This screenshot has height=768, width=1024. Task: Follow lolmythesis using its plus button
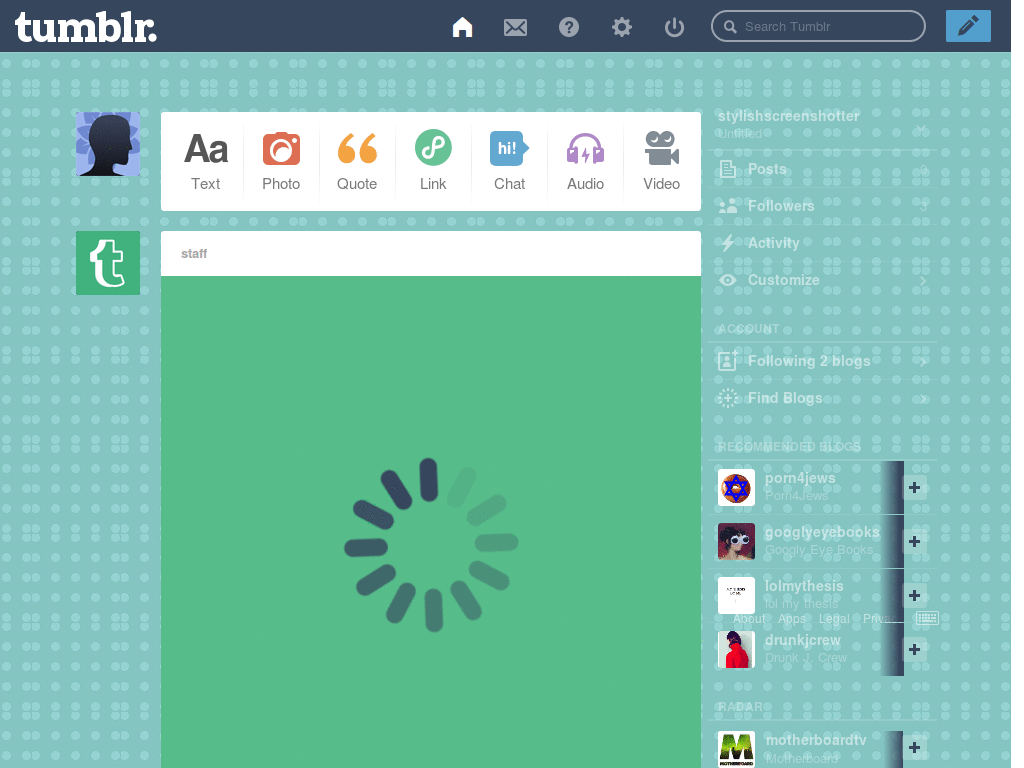pyautogui.click(x=914, y=596)
